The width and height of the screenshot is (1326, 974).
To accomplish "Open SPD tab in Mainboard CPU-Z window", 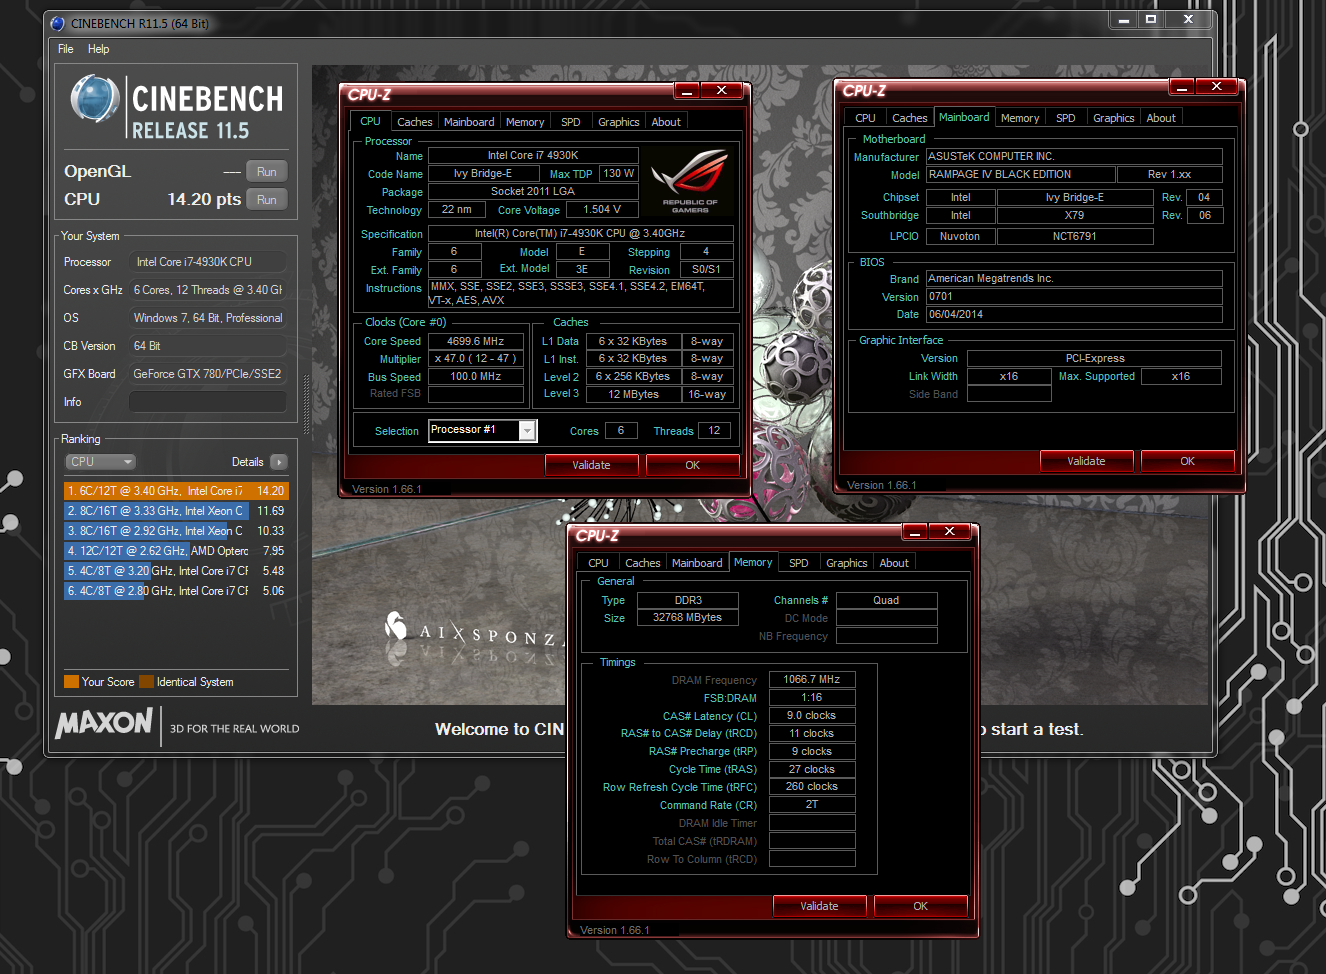I will coord(1066,118).
